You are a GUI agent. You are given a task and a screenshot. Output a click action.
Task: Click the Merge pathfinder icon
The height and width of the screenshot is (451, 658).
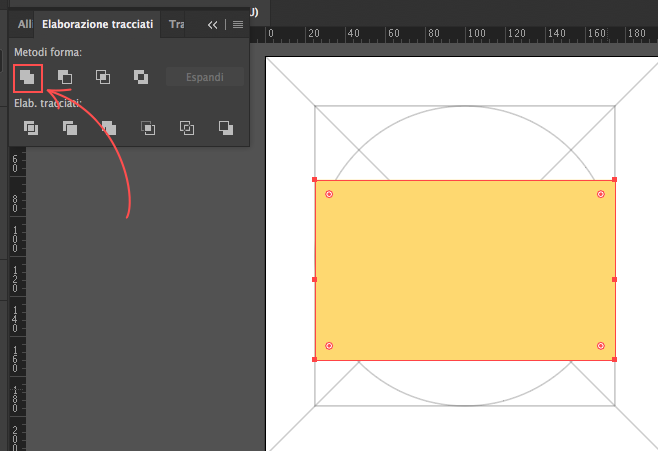point(109,128)
